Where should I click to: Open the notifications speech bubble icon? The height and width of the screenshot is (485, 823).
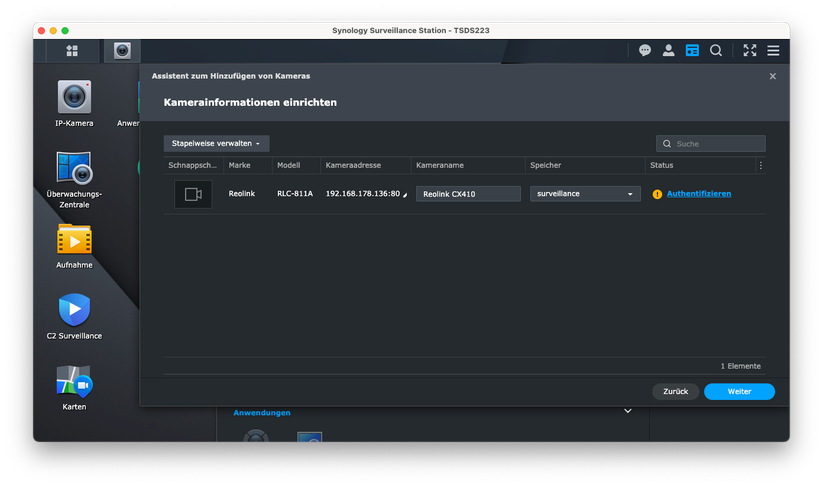coord(645,50)
